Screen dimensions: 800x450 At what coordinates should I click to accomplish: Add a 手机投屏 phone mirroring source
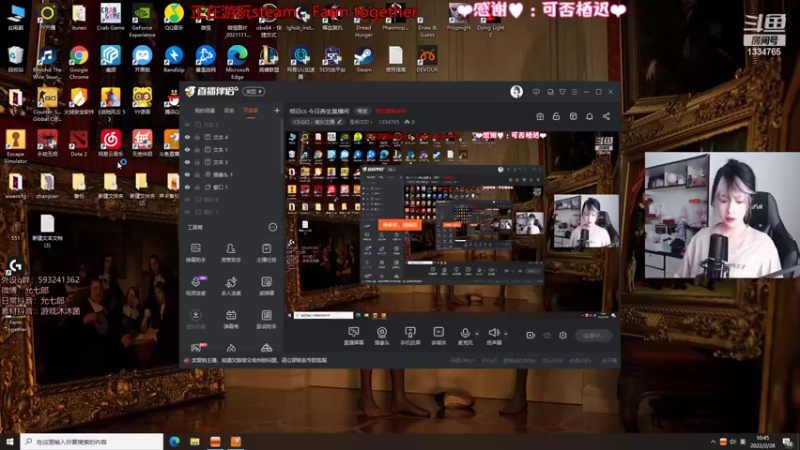[x=410, y=336]
